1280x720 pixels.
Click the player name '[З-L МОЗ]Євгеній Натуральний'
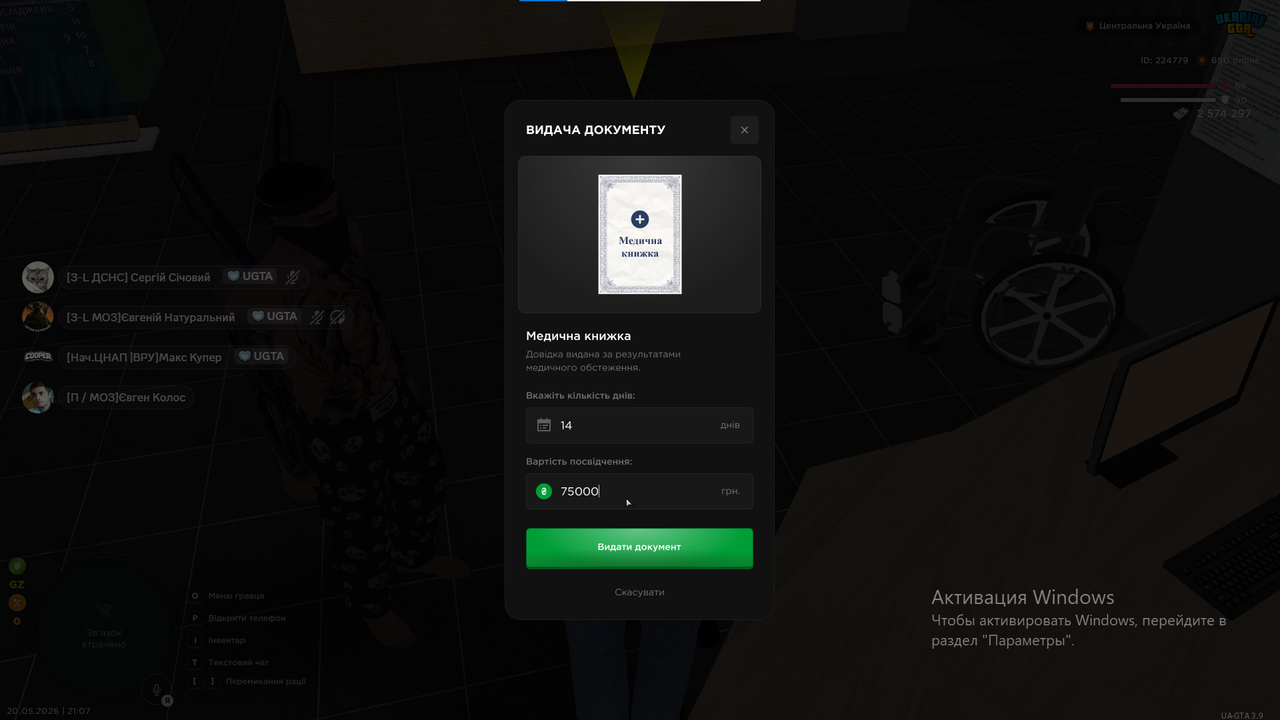151,317
